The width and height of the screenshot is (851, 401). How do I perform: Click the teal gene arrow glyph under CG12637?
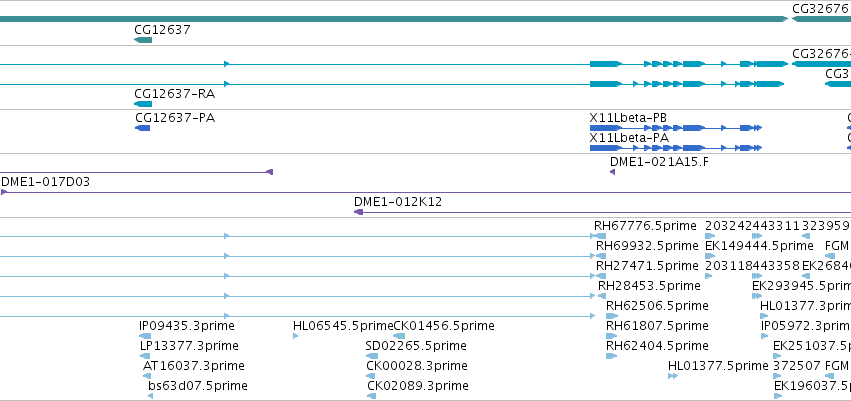point(143,40)
